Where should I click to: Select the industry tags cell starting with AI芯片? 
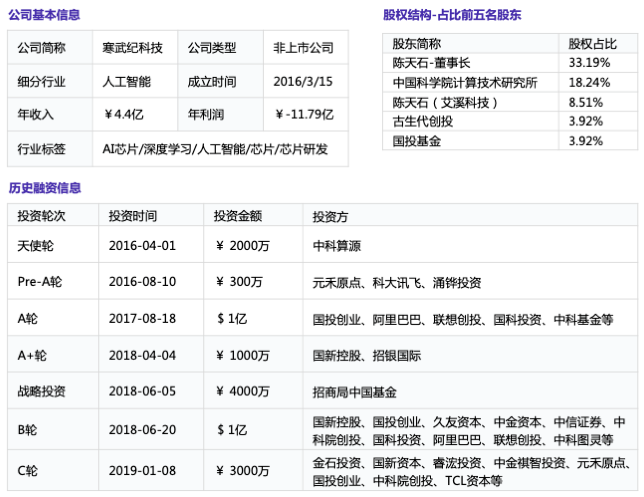214,148
